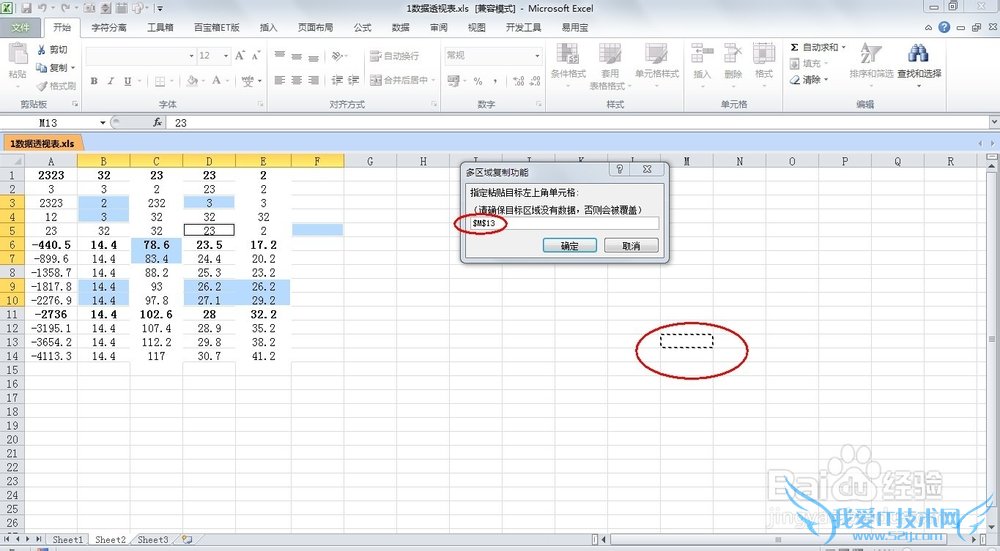Open Format as Table (套用表格格式)
Viewport: 1000px width, 551px height.
(610, 66)
